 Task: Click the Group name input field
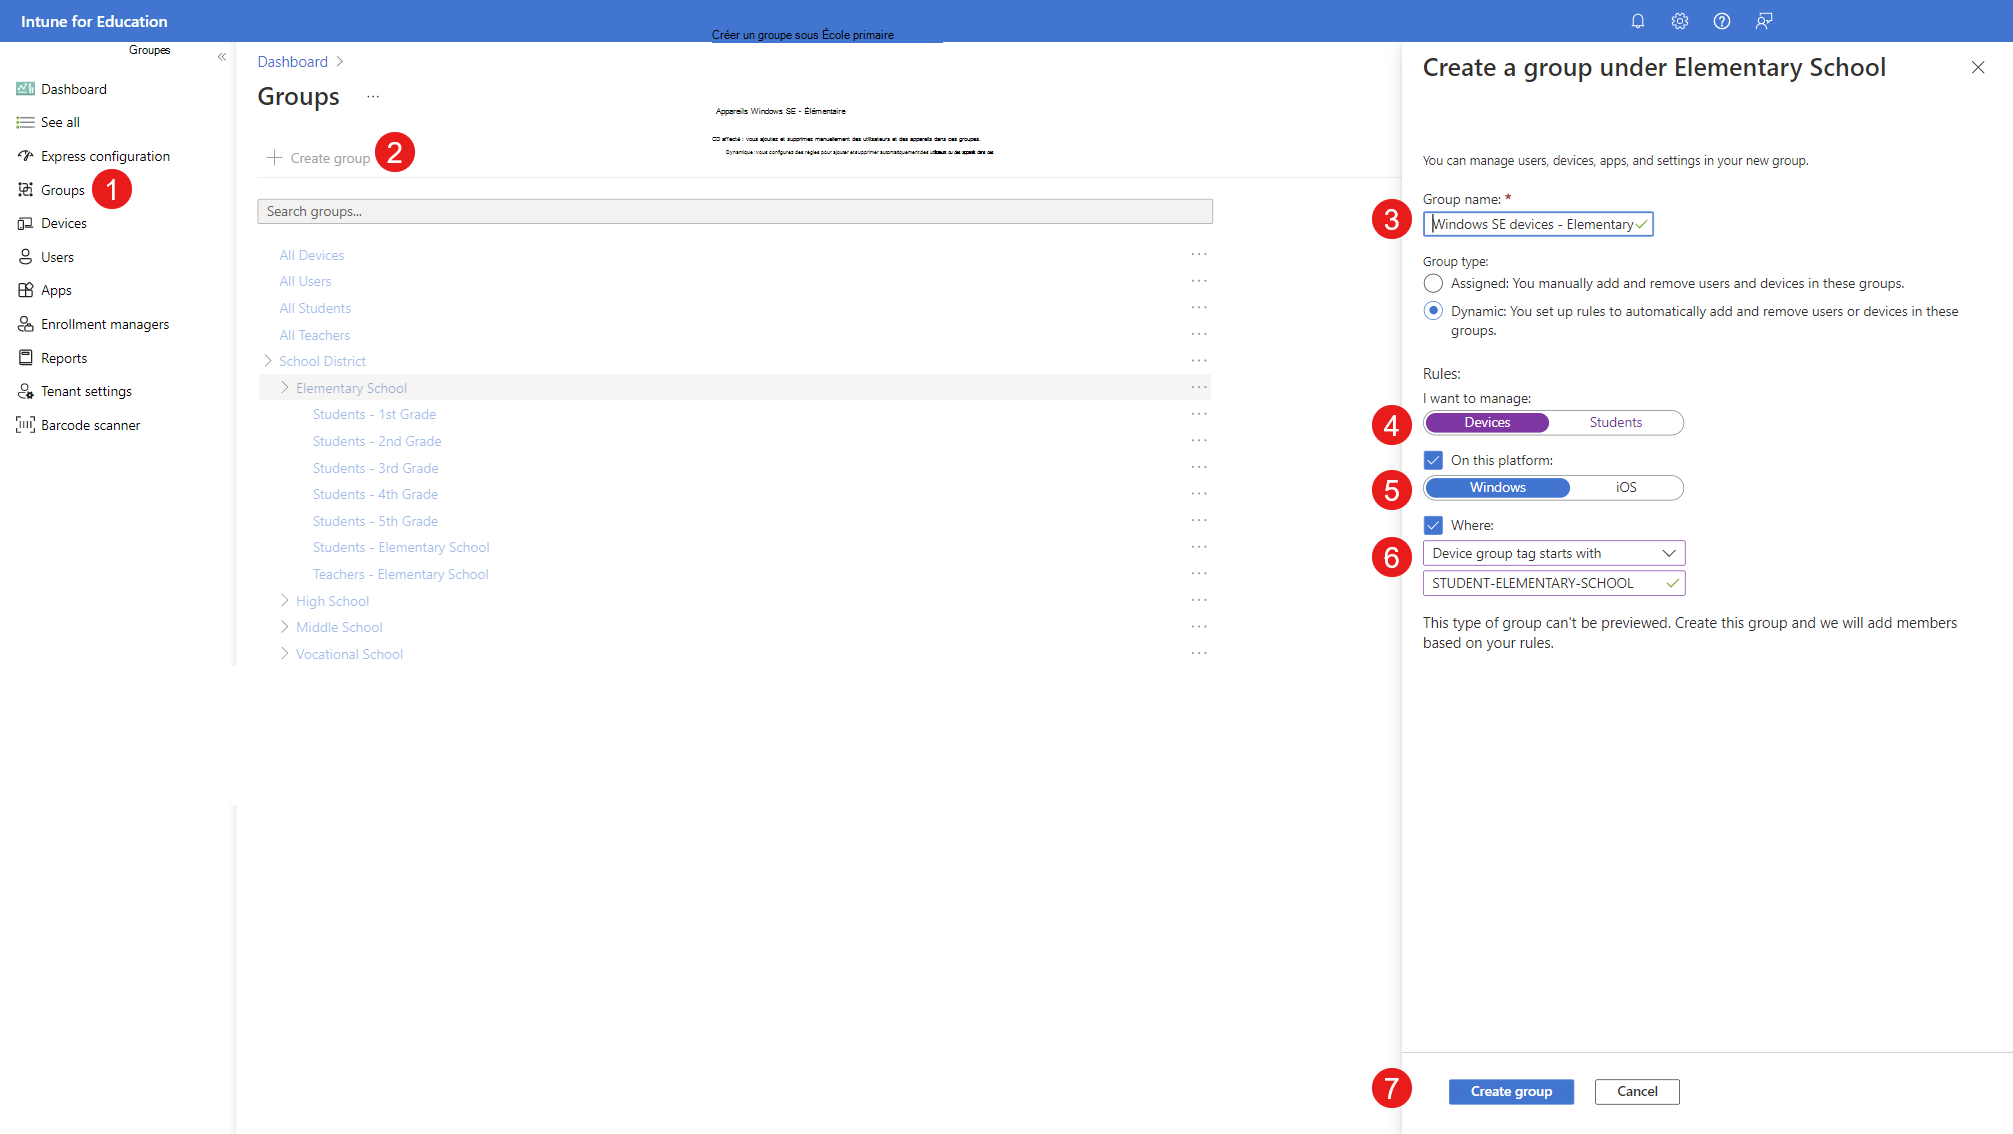point(1537,224)
